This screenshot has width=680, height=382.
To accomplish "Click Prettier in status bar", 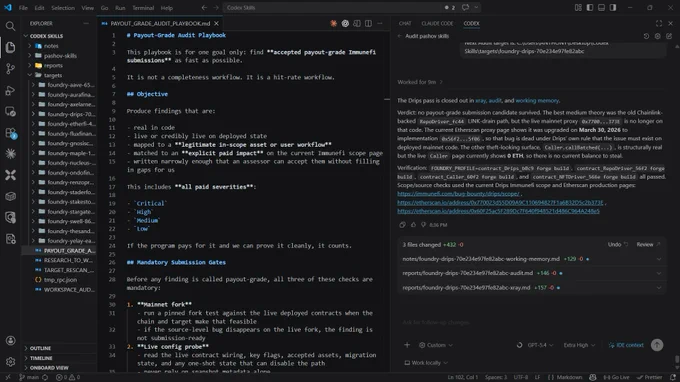I will 650,377.
